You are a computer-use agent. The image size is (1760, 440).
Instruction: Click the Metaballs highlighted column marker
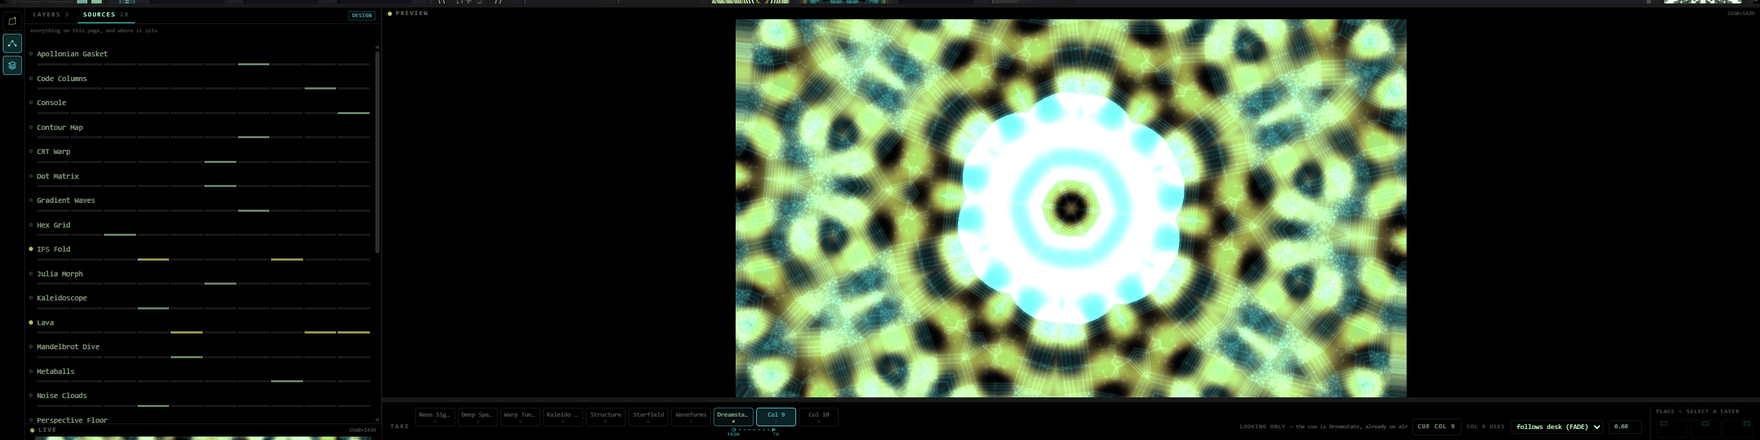point(287,381)
